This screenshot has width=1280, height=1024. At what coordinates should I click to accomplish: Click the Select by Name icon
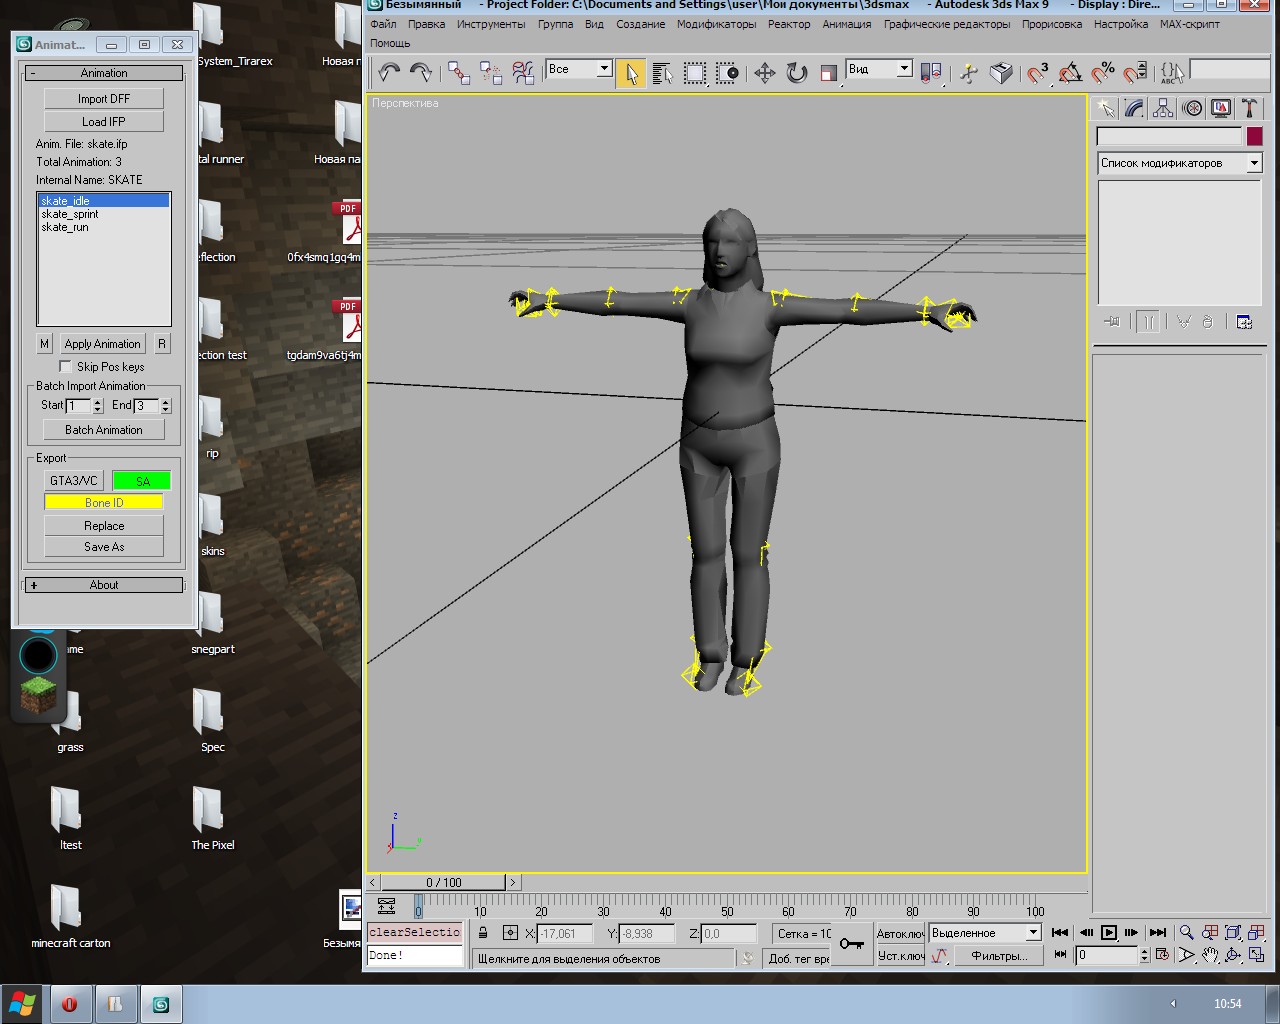pyautogui.click(x=662, y=72)
